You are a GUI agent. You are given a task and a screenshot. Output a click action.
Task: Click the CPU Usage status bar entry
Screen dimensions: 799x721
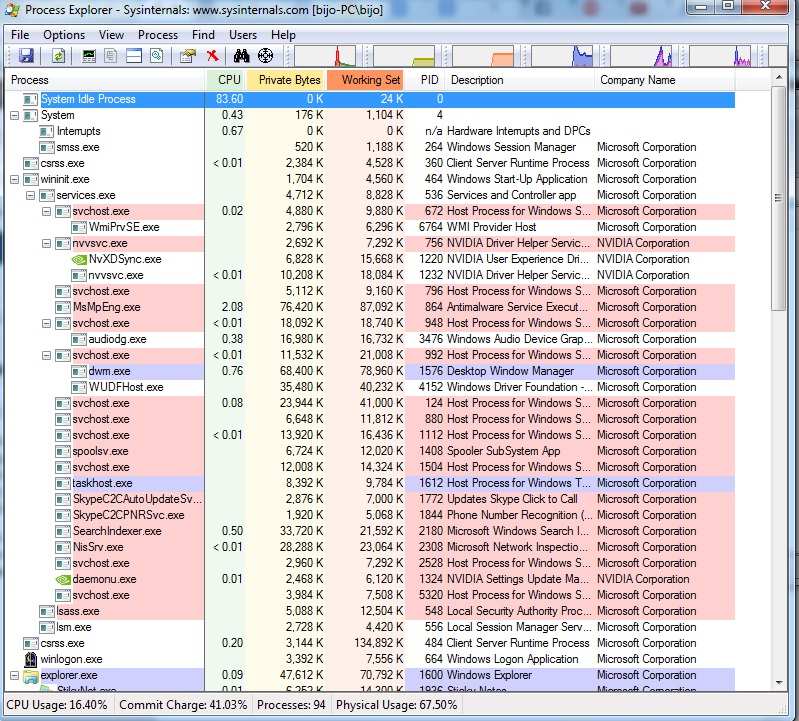click(57, 705)
